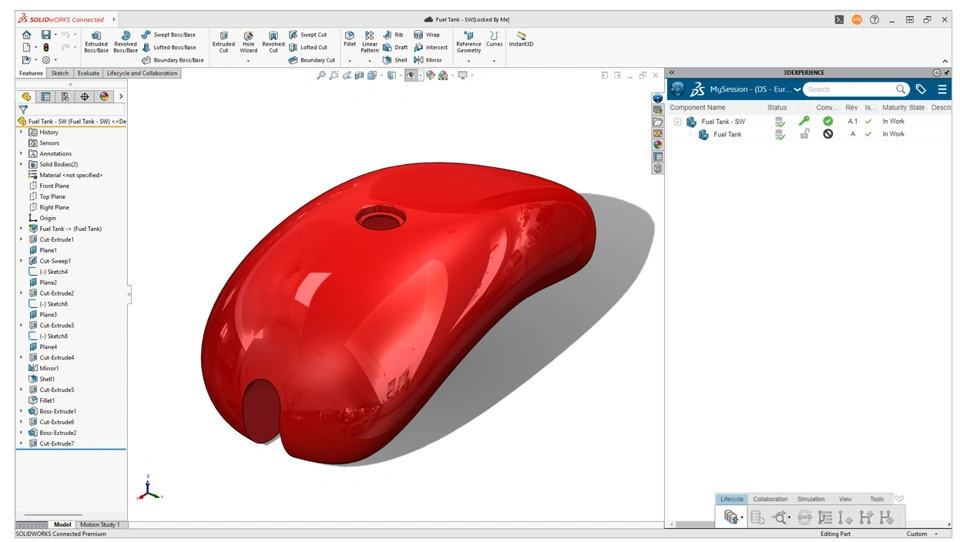Open the Edit Appearance color ball
960x542 pixels.
click(430, 75)
